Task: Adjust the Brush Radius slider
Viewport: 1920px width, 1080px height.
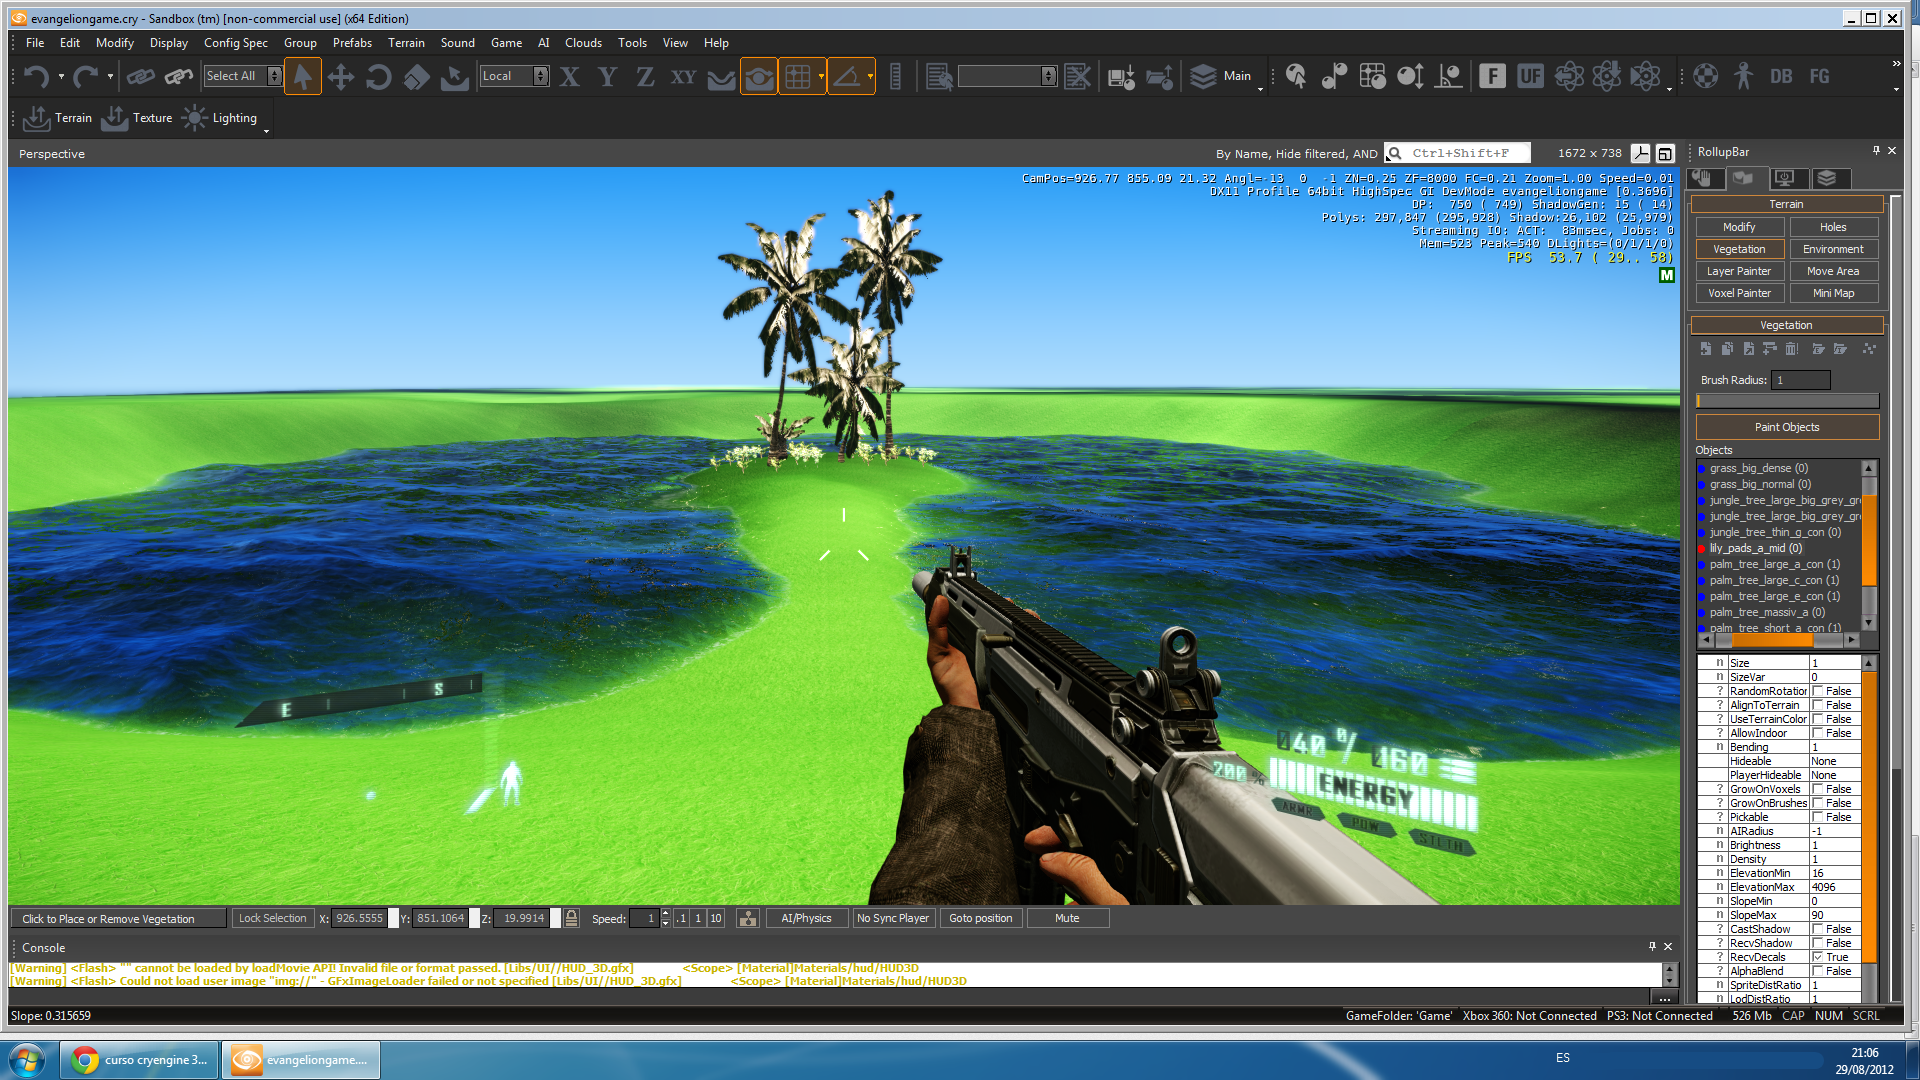Action: [x=1787, y=401]
